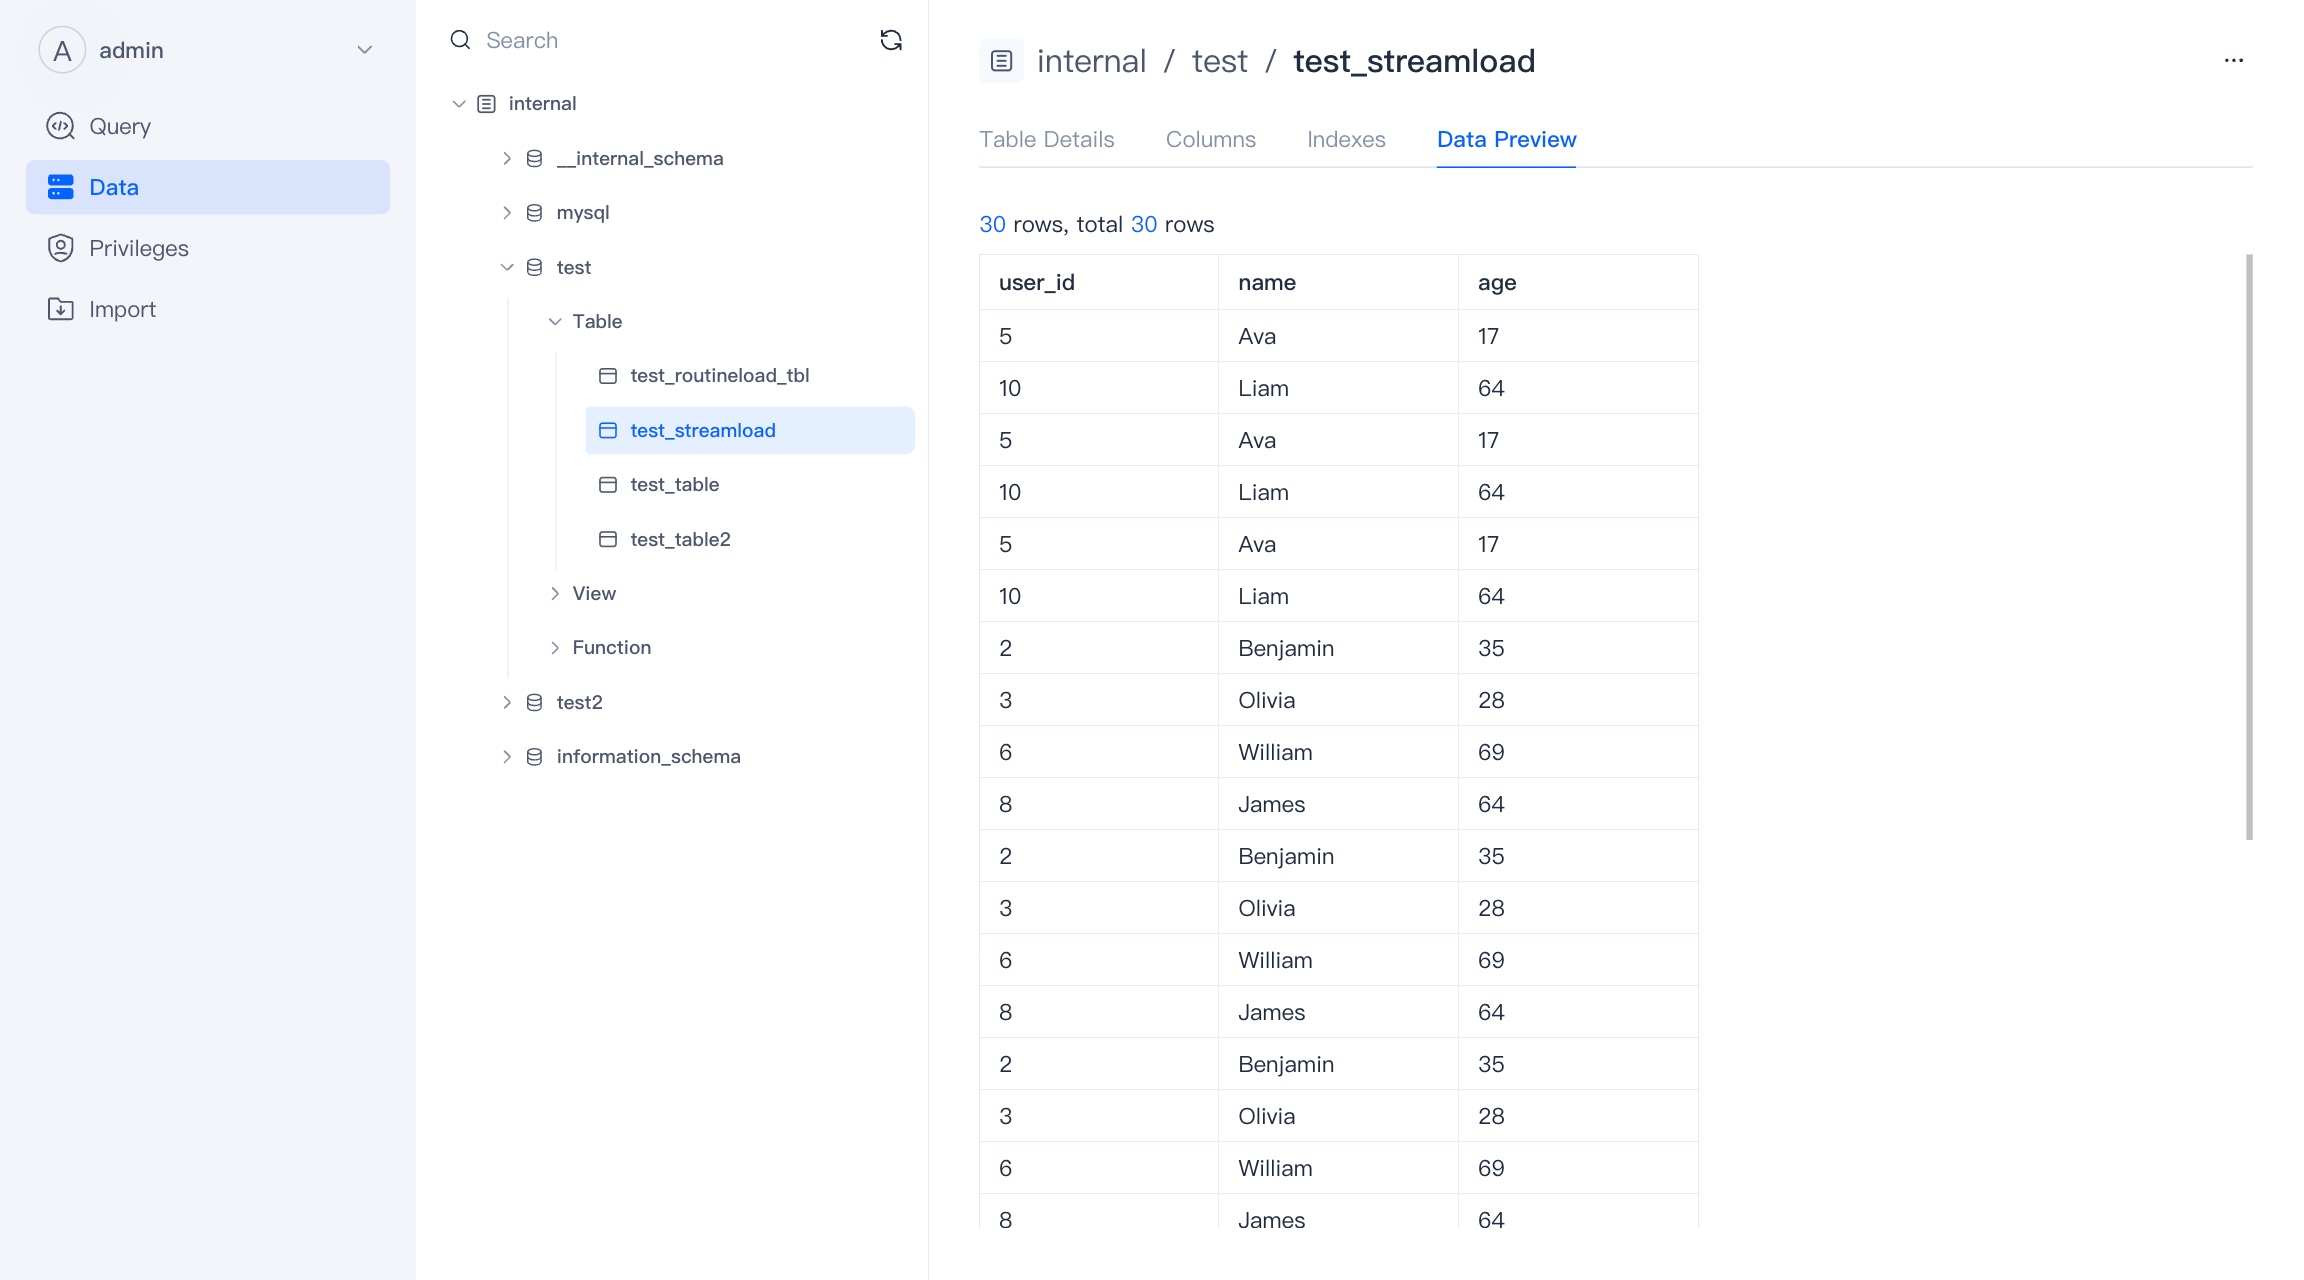Select test_routineload_tbl in the tree
Screen dimensions: 2304x1280
[x=719, y=376]
